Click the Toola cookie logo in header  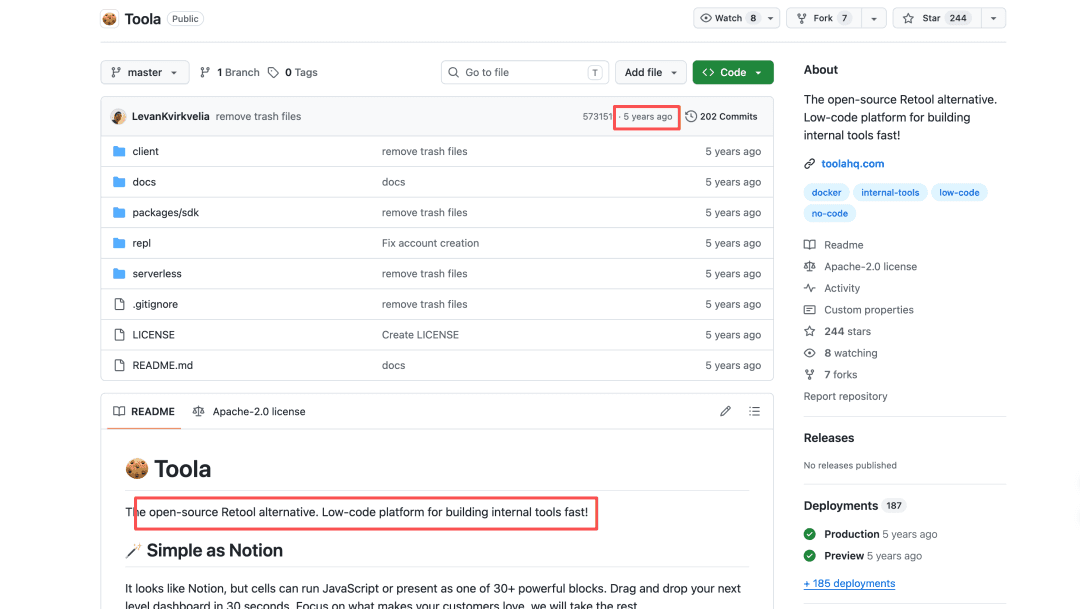[110, 19]
